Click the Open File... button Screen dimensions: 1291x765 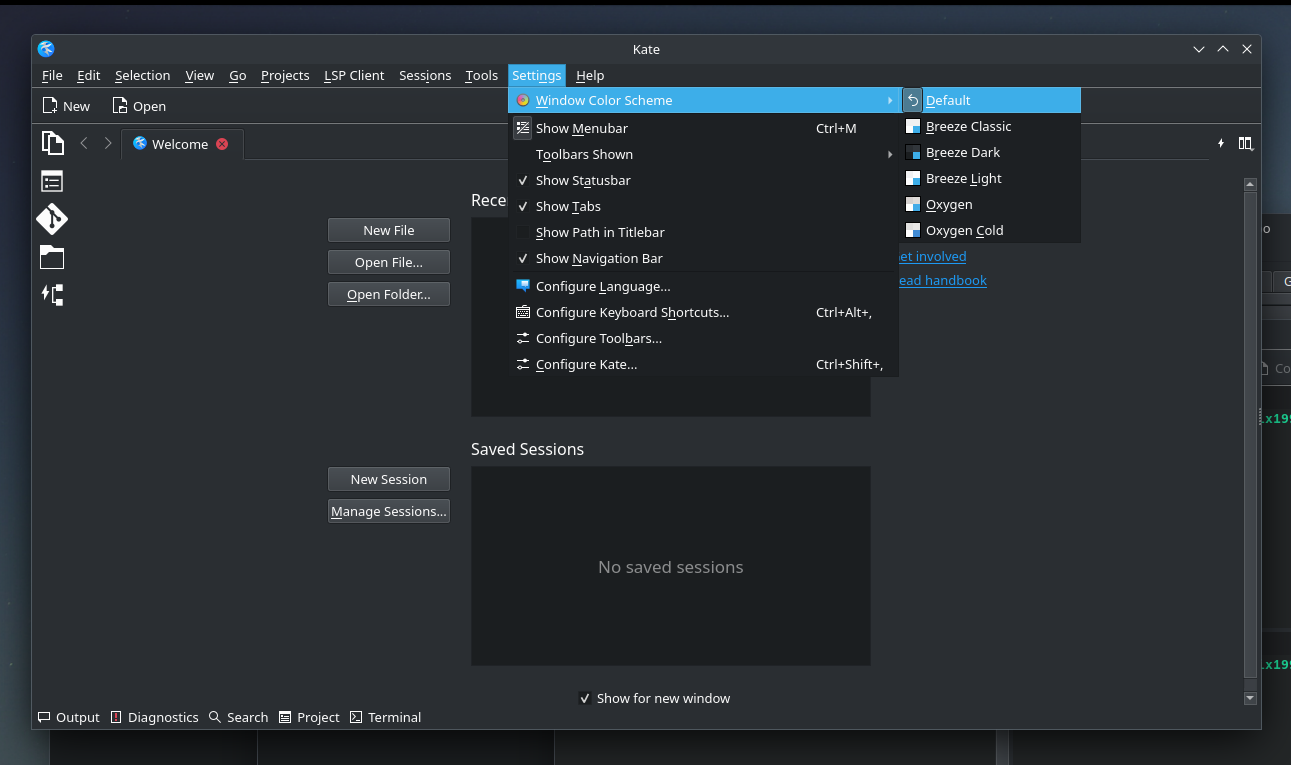[x=389, y=262]
